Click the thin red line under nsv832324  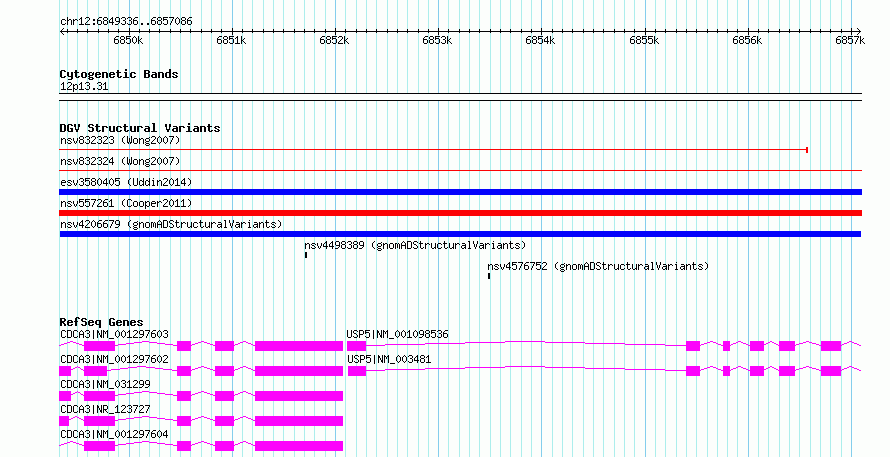[x=460, y=170]
